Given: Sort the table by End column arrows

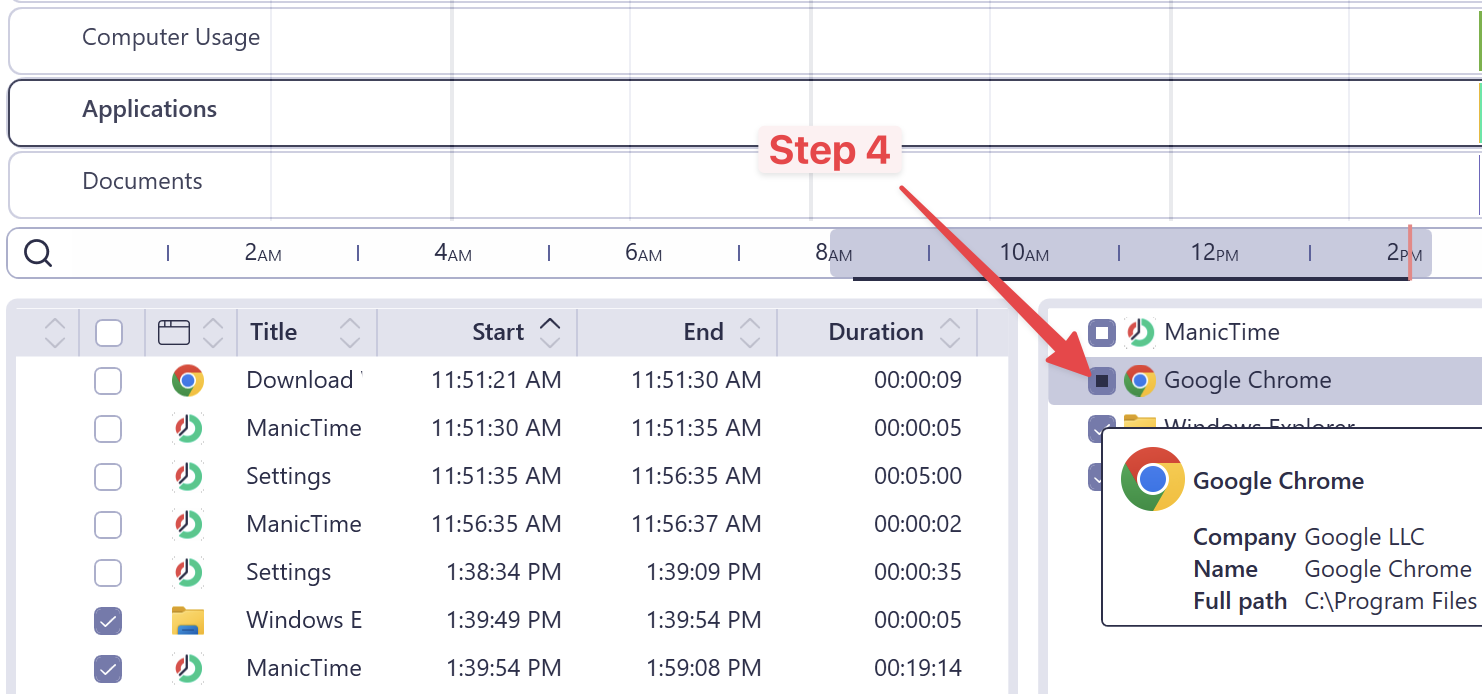Looking at the screenshot, I should tap(750, 332).
